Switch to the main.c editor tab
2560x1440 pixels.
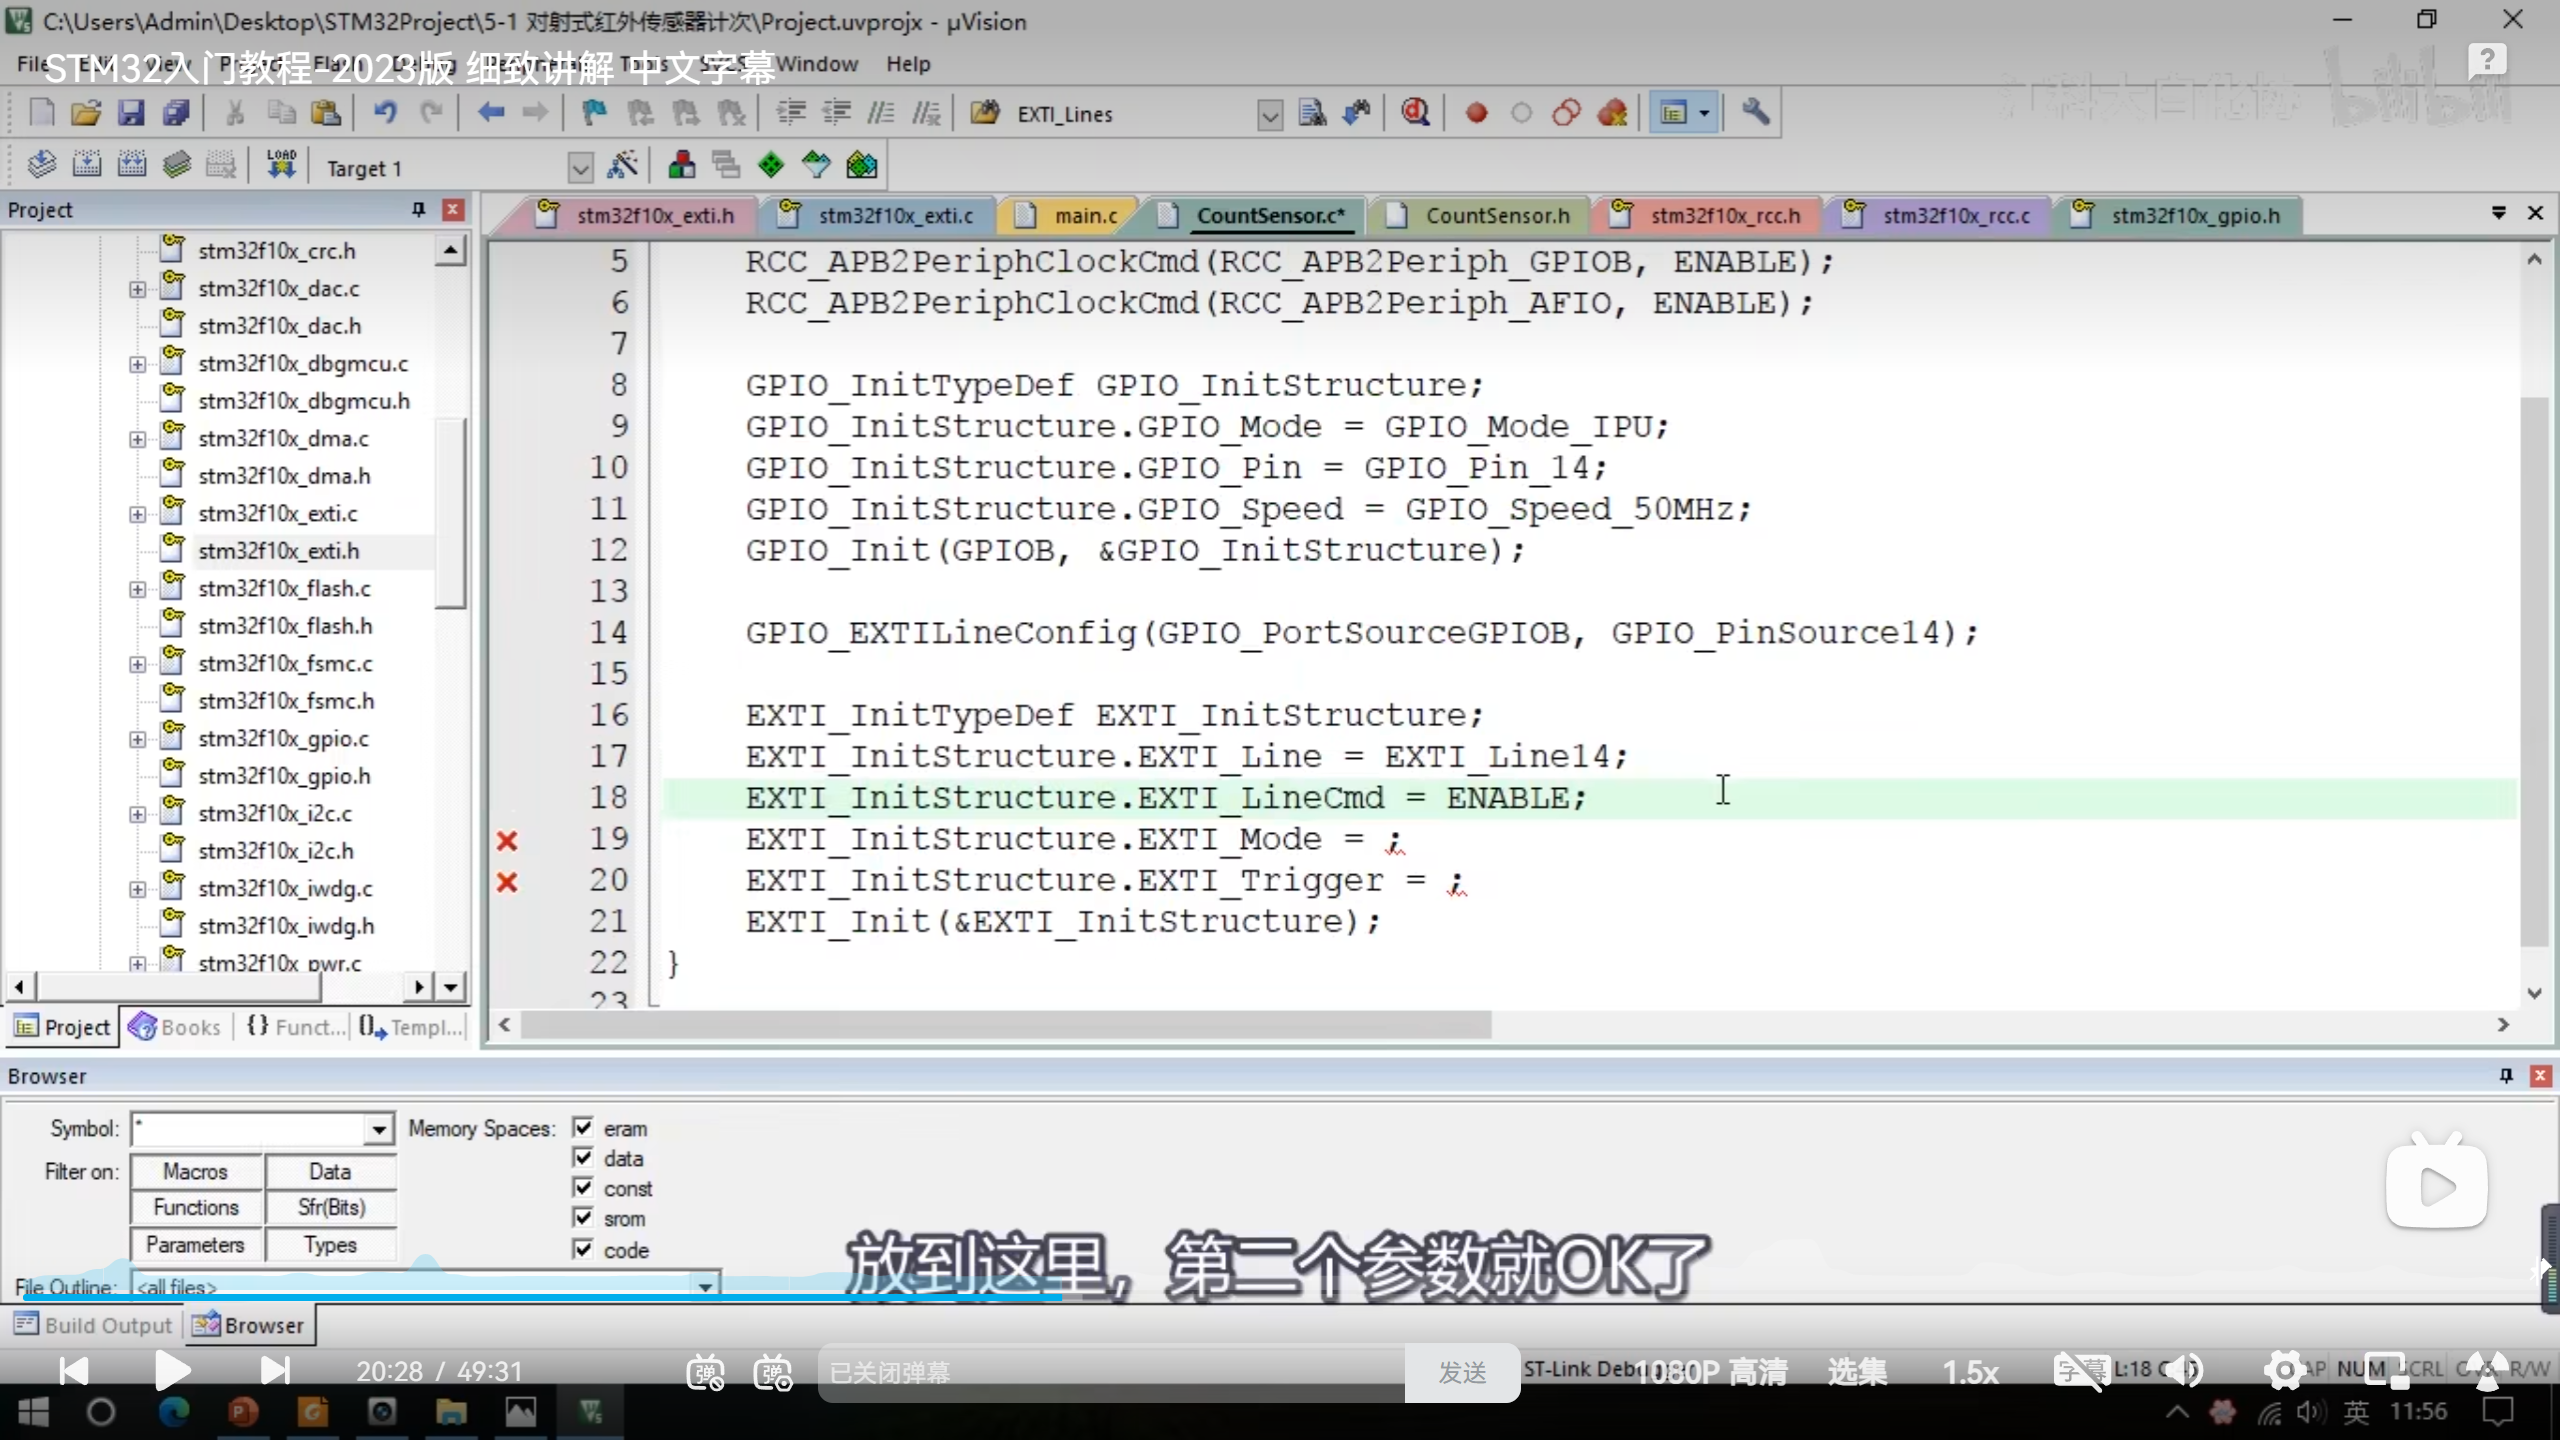pos(1084,216)
